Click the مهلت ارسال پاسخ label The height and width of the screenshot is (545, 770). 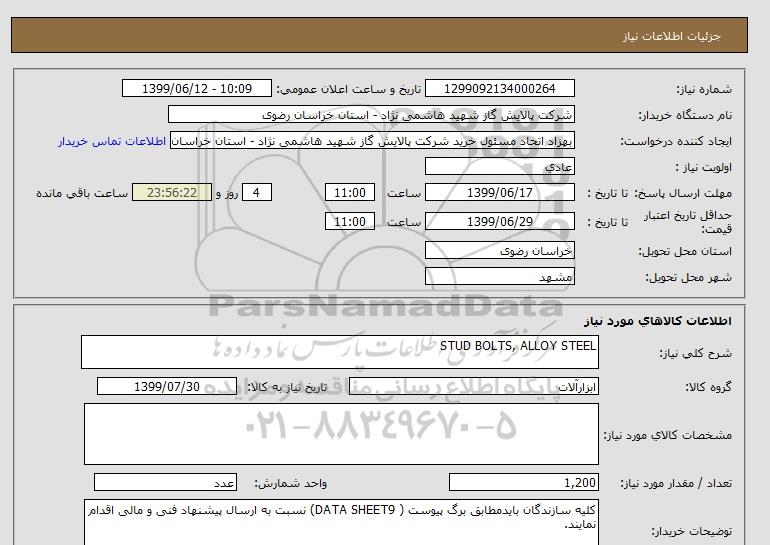click(684, 193)
